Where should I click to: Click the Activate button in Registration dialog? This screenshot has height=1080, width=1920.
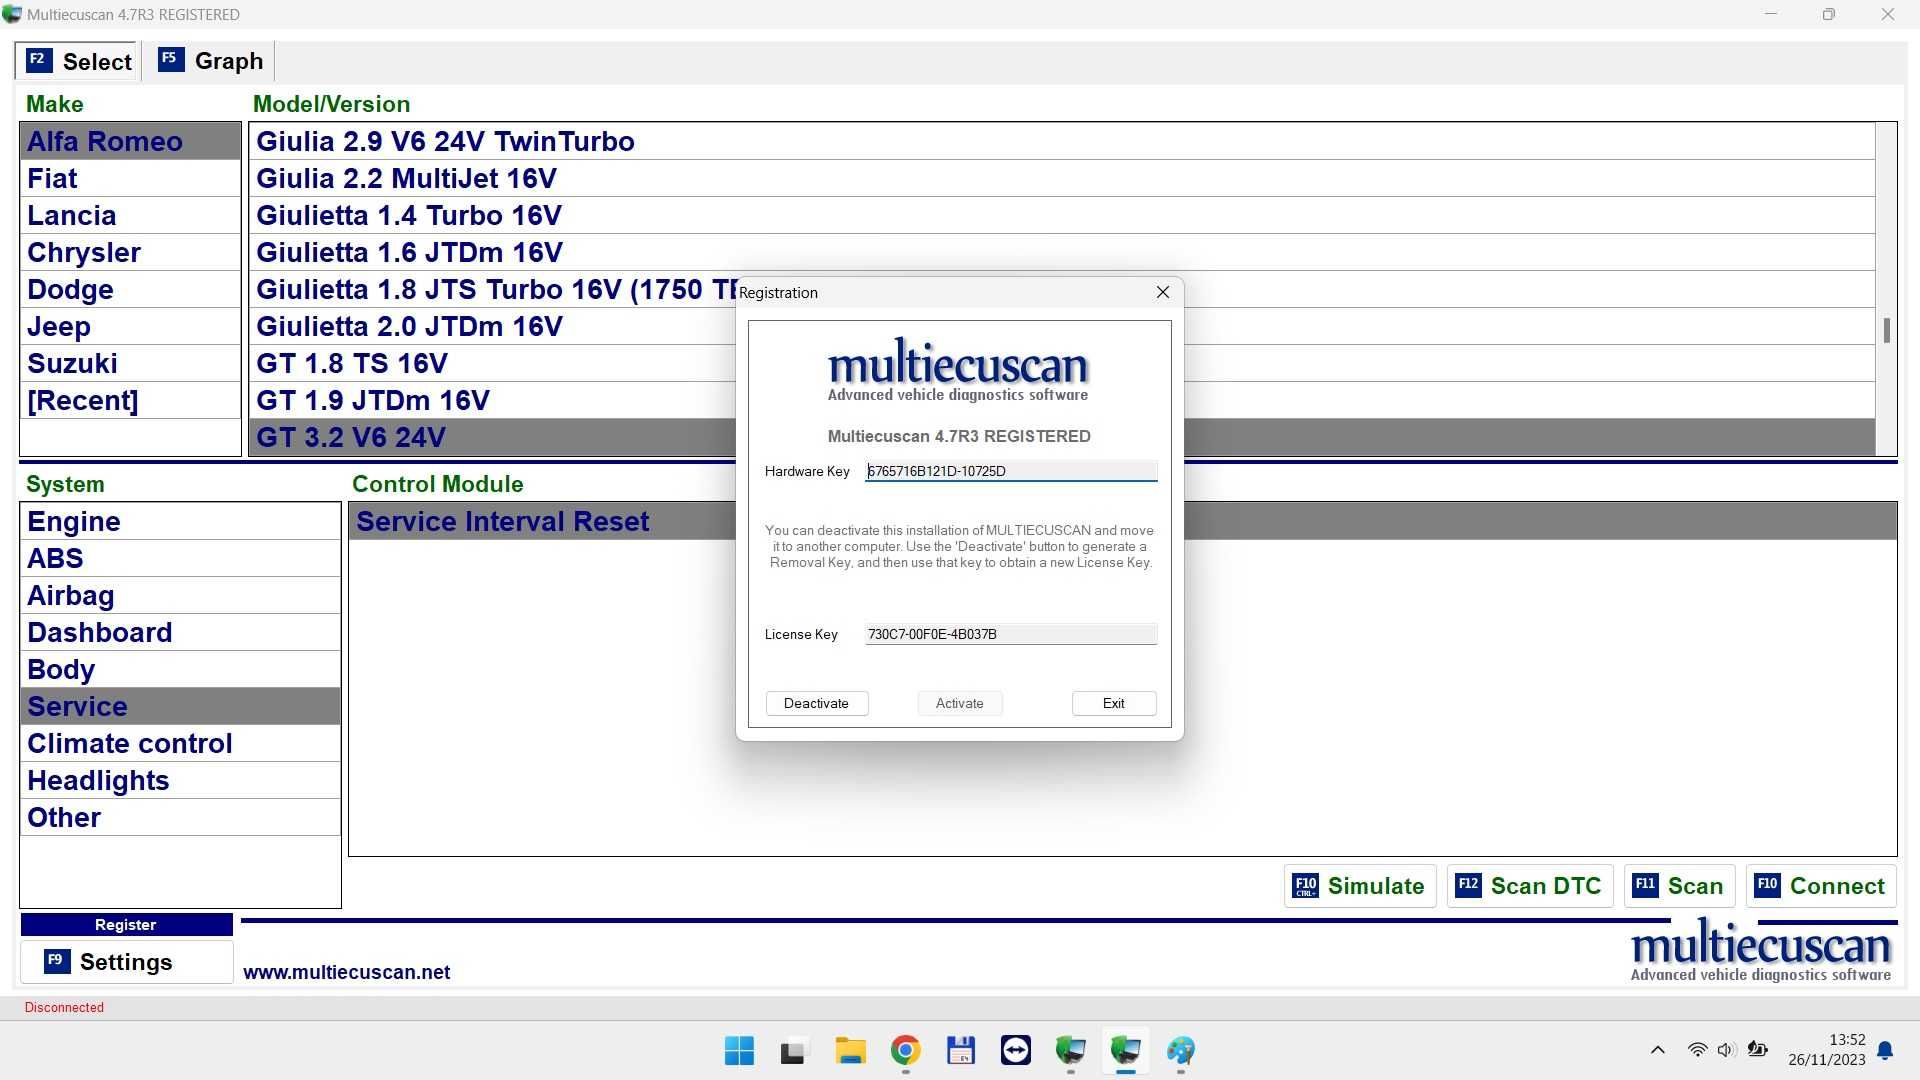[x=959, y=703]
